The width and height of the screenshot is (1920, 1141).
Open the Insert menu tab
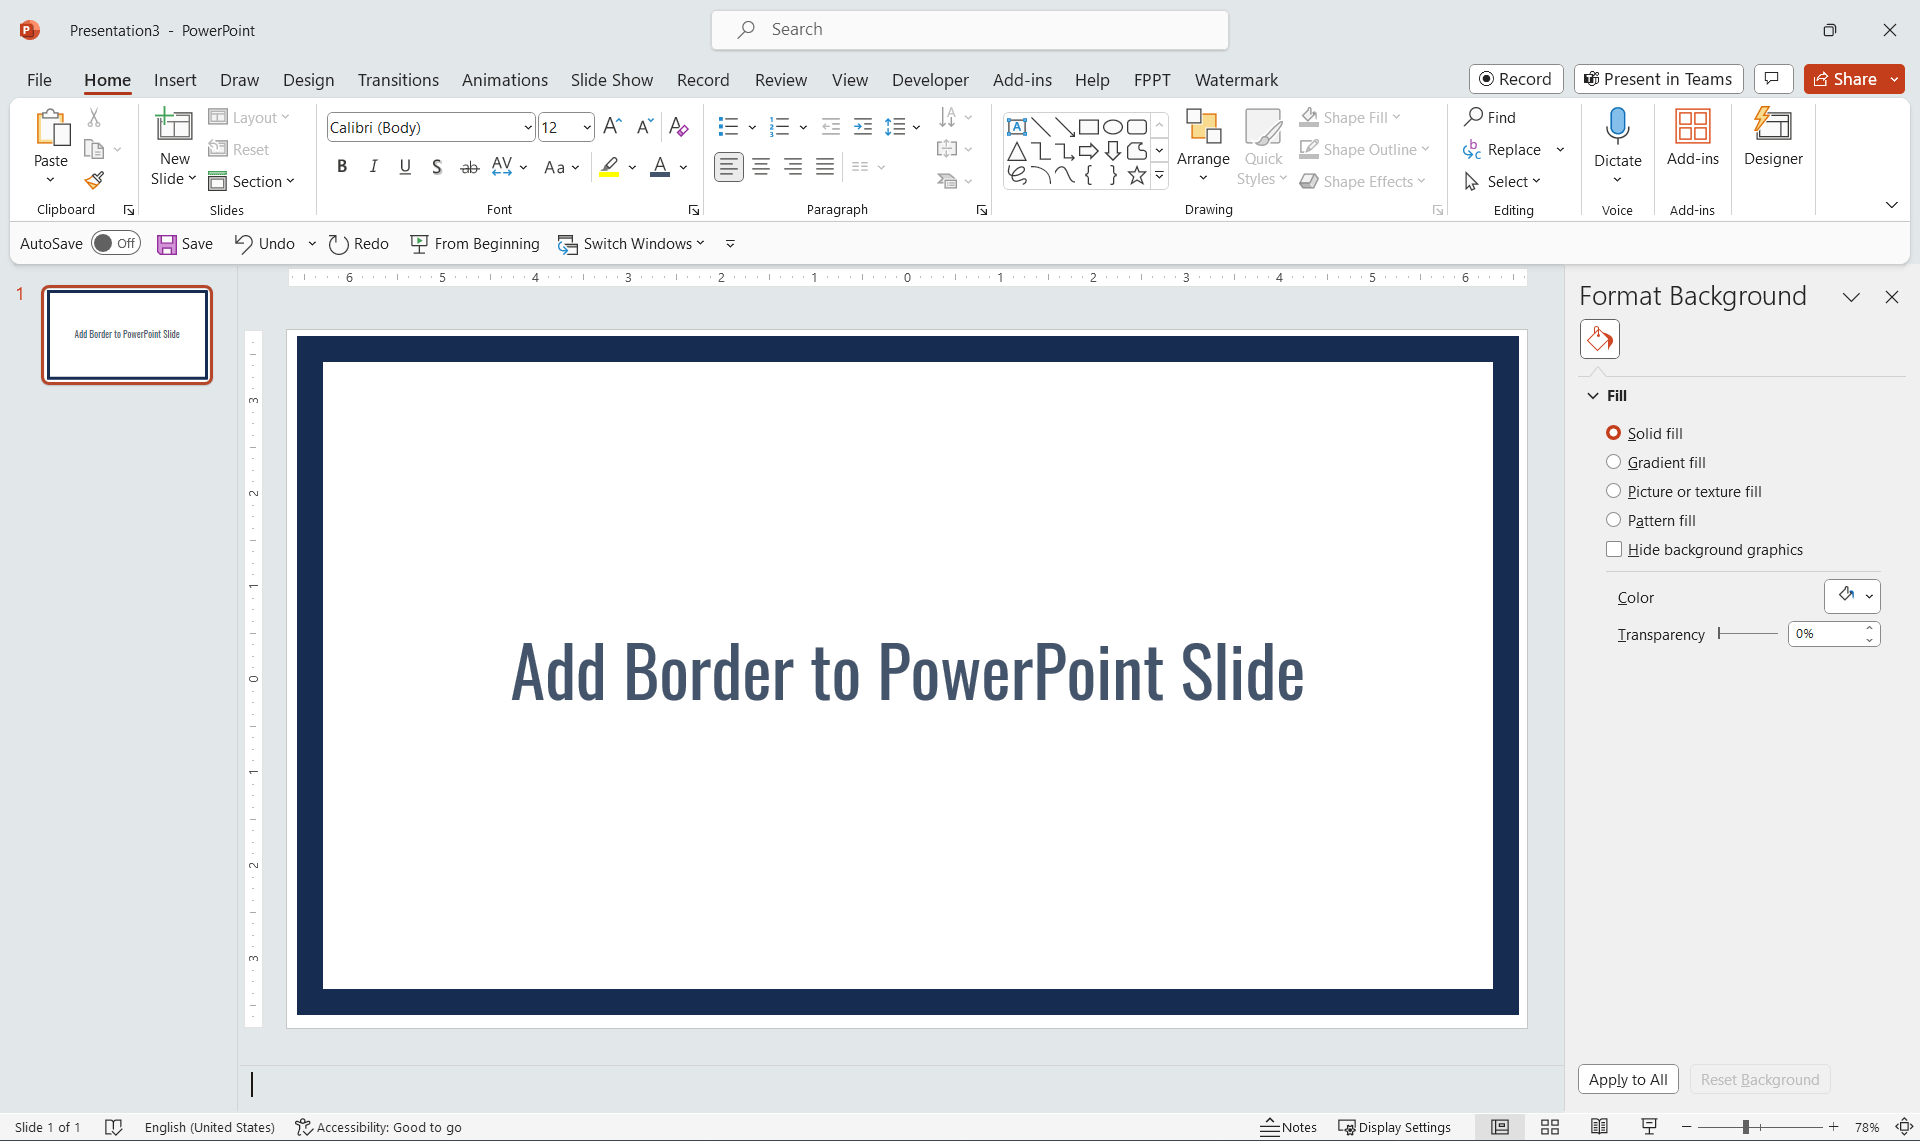point(175,80)
